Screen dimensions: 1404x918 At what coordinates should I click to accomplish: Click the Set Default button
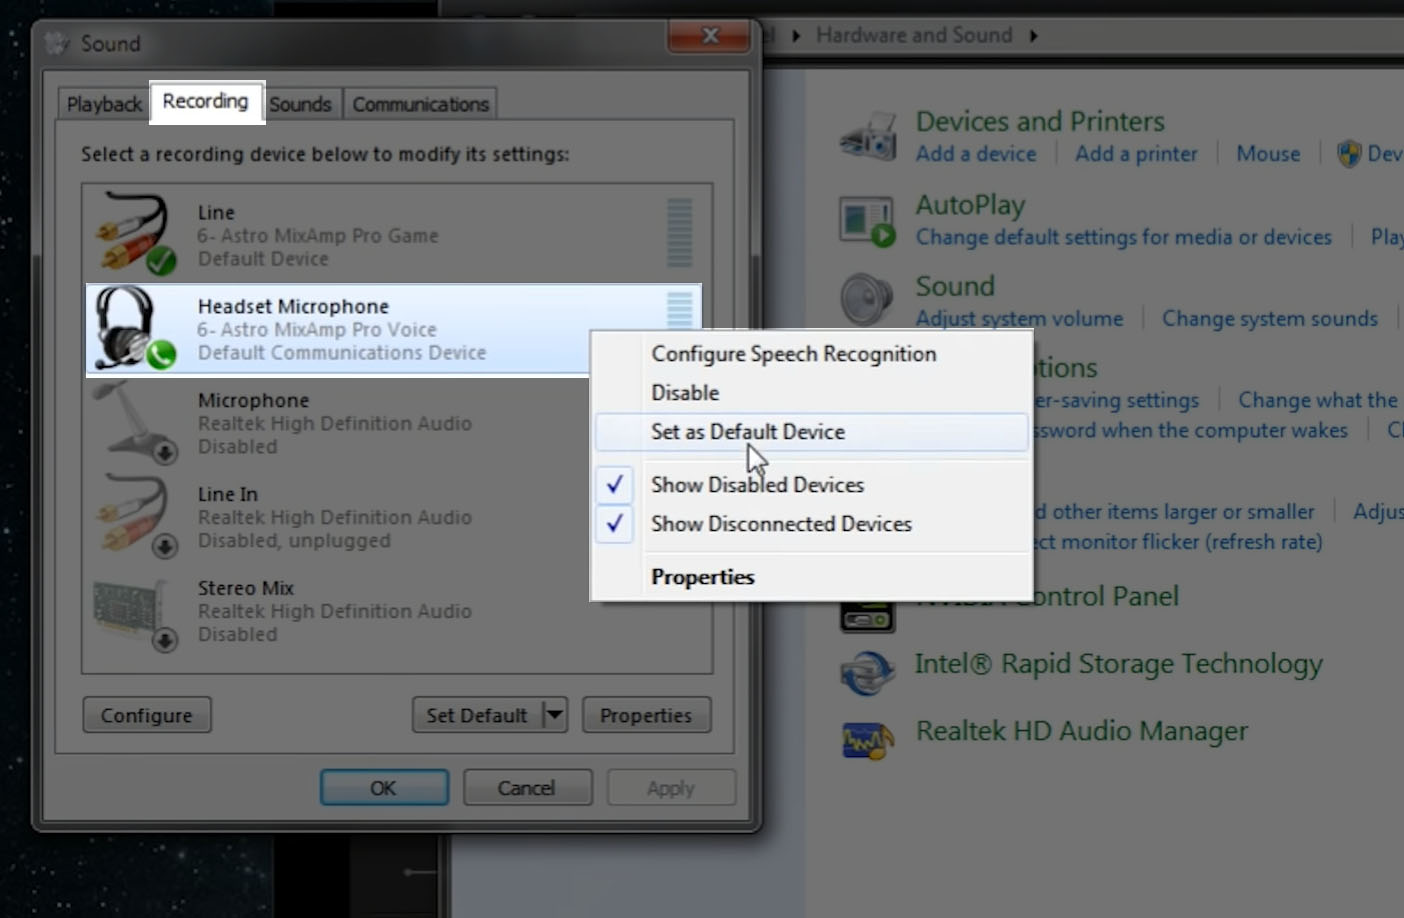(477, 715)
